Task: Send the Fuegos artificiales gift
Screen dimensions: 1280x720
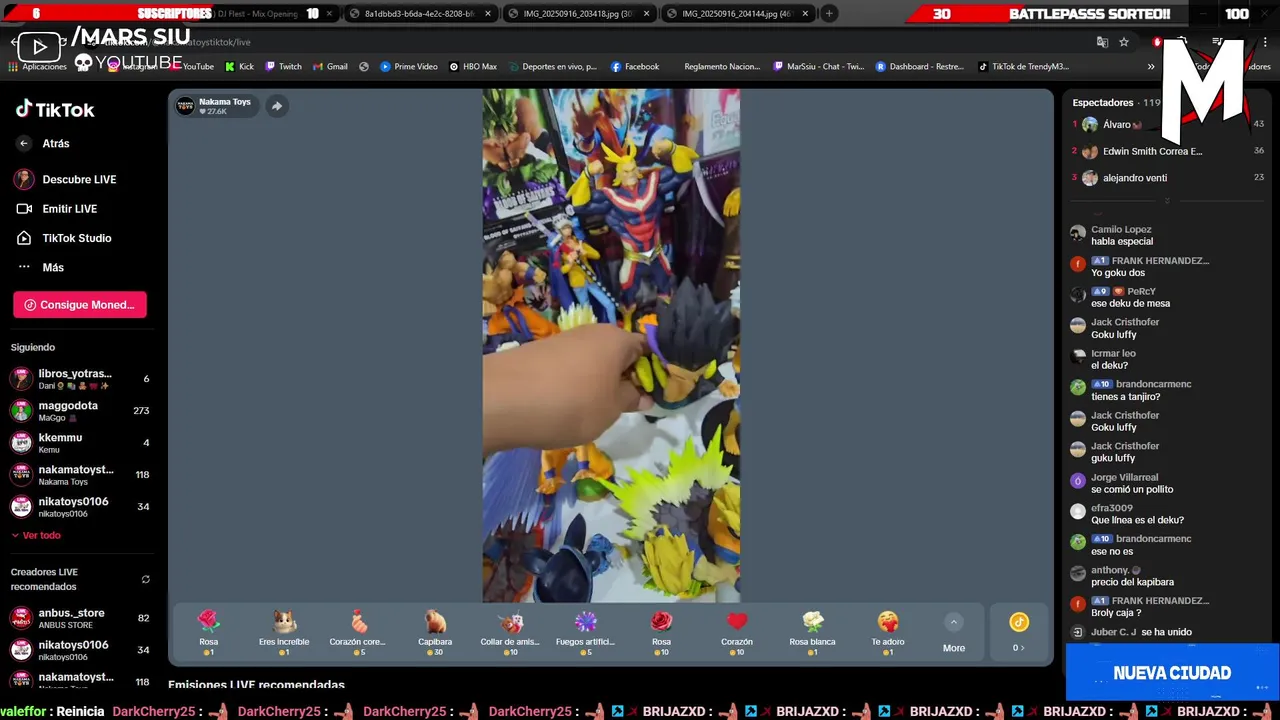Action: click(586, 632)
